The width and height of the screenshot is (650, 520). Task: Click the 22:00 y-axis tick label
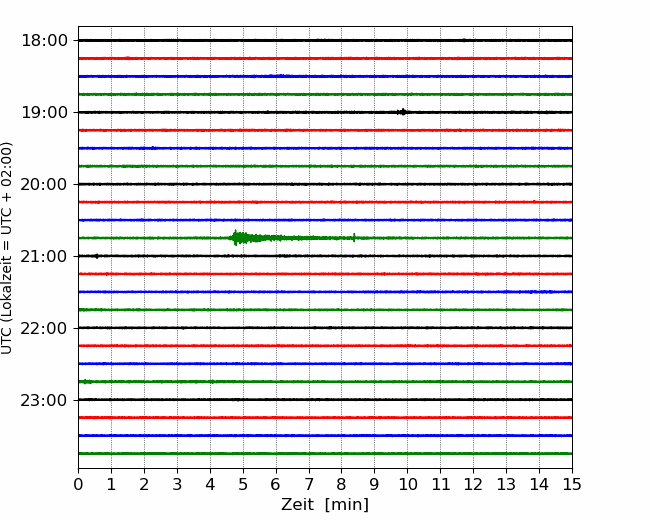pos(44,328)
